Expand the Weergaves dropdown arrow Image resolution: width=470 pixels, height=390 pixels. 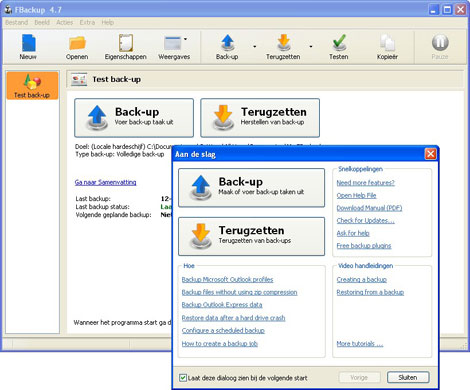pos(185,39)
